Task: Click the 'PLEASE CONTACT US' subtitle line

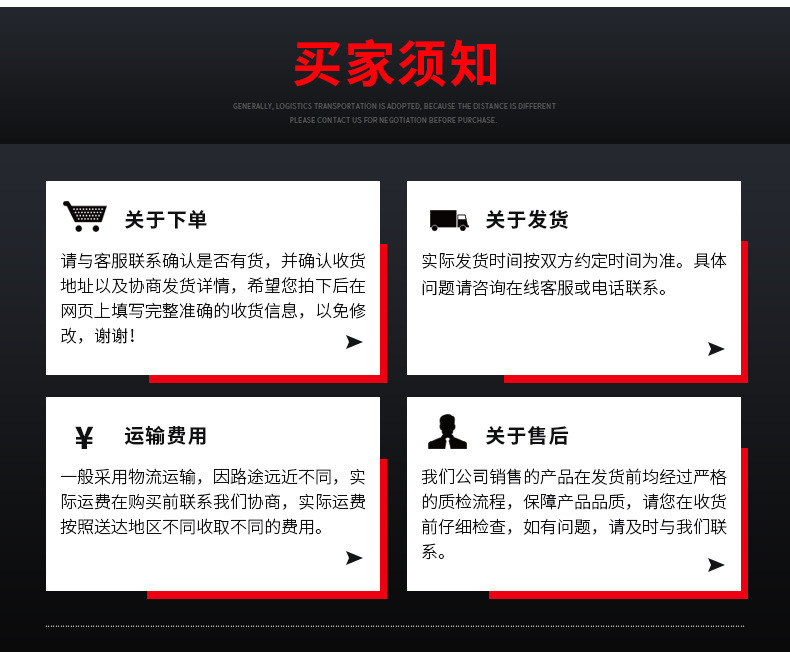Action: [393, 120]
